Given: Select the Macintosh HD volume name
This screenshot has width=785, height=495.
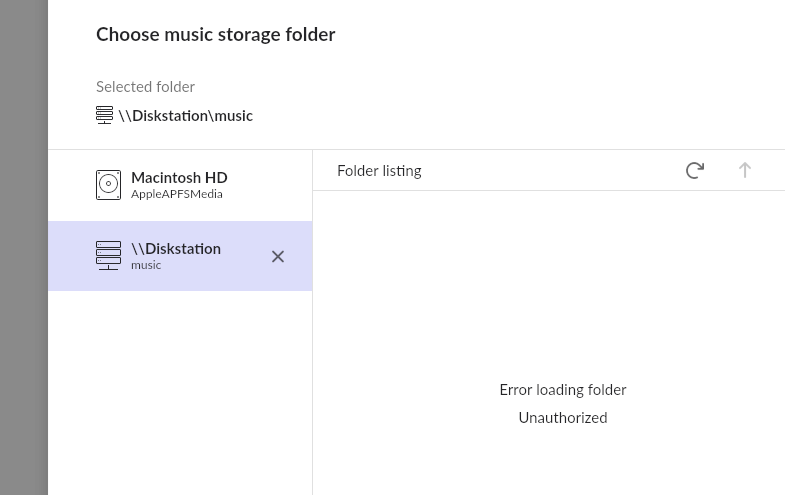Looking at the screenshot, I should [179, 177].
